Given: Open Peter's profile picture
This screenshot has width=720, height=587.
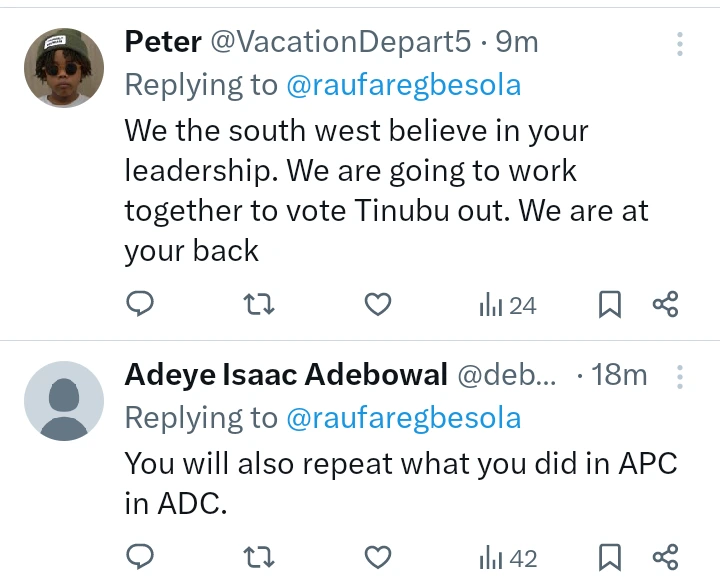Looking at the screenshot, I should coord(63,67).
